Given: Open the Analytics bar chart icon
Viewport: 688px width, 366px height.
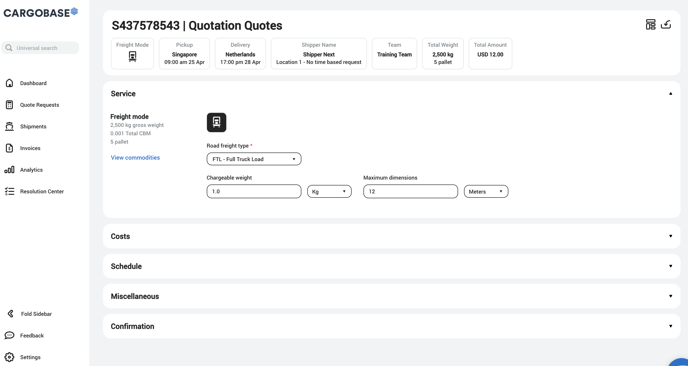Looking at the screenshot, I should pyautogui.click(x=9, y=170).
